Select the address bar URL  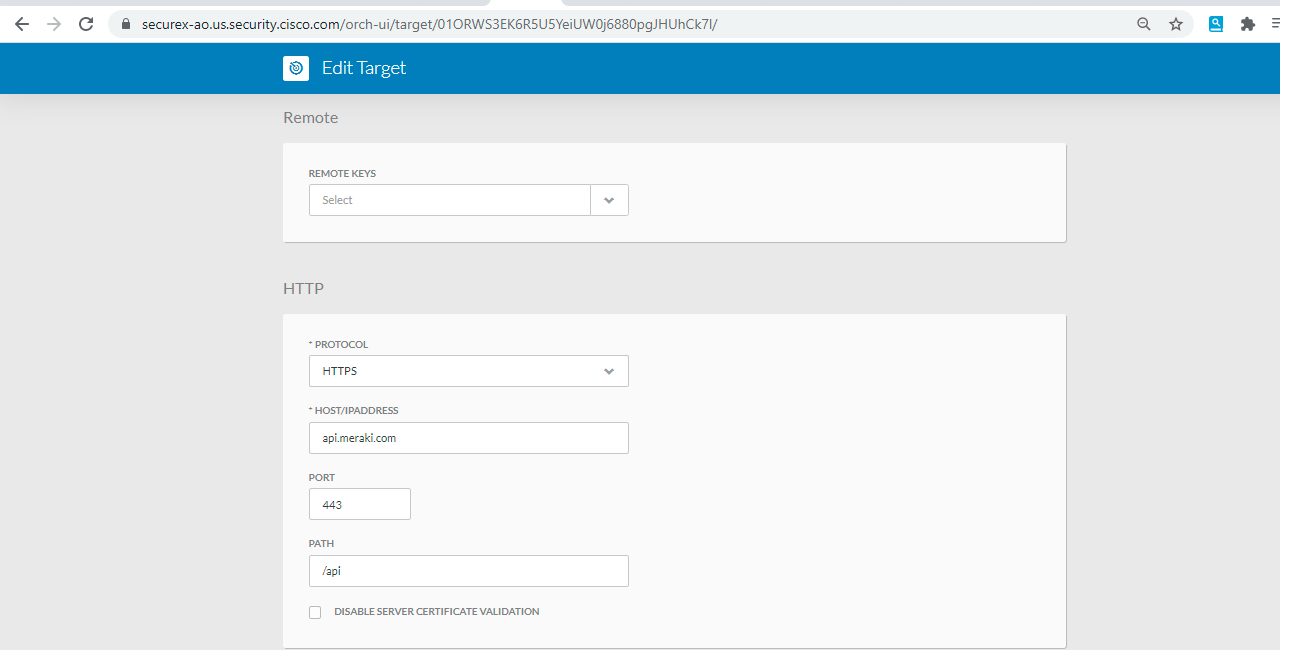(x=430, y=24)
